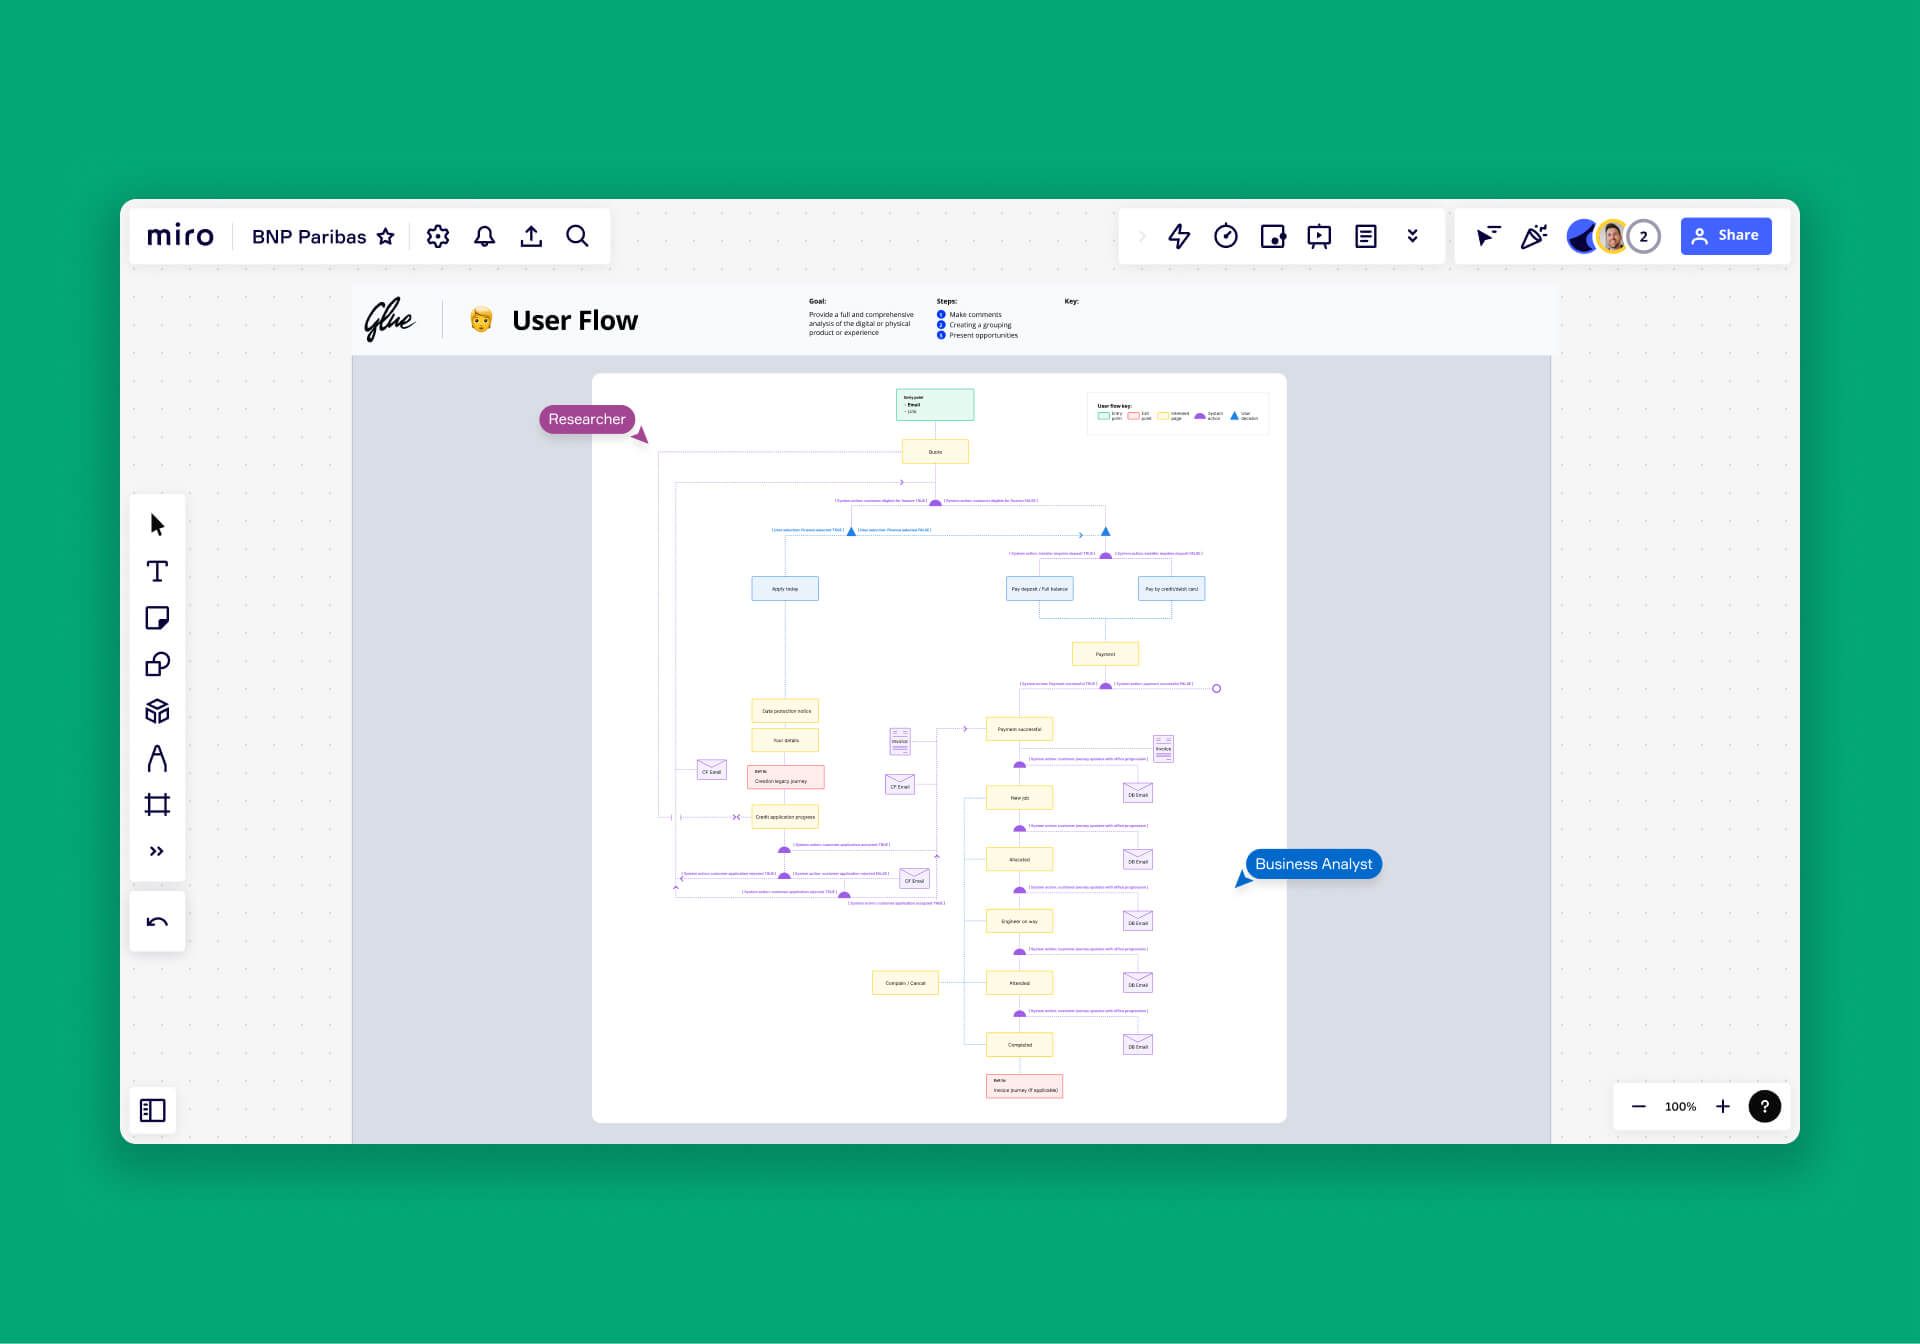Start the timer from top toolbar

pos(1226,236)
